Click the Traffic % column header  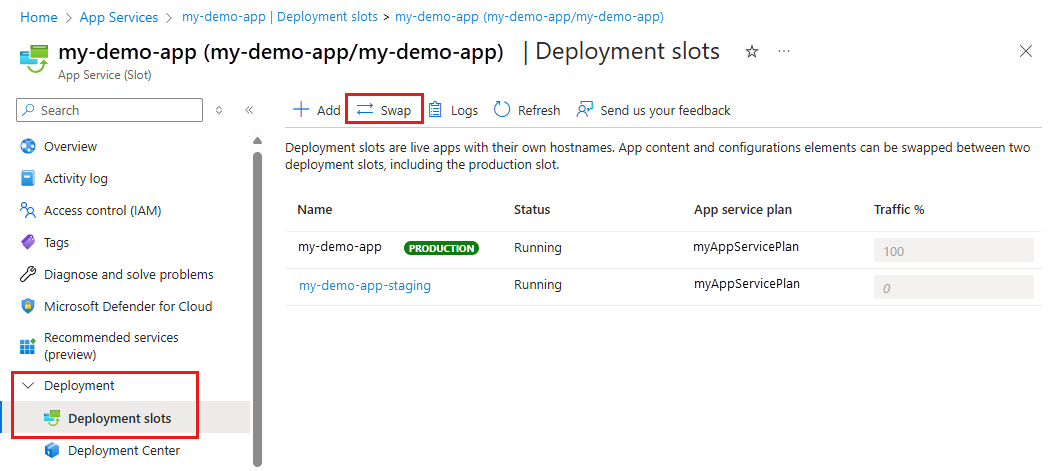coord(899,209)
